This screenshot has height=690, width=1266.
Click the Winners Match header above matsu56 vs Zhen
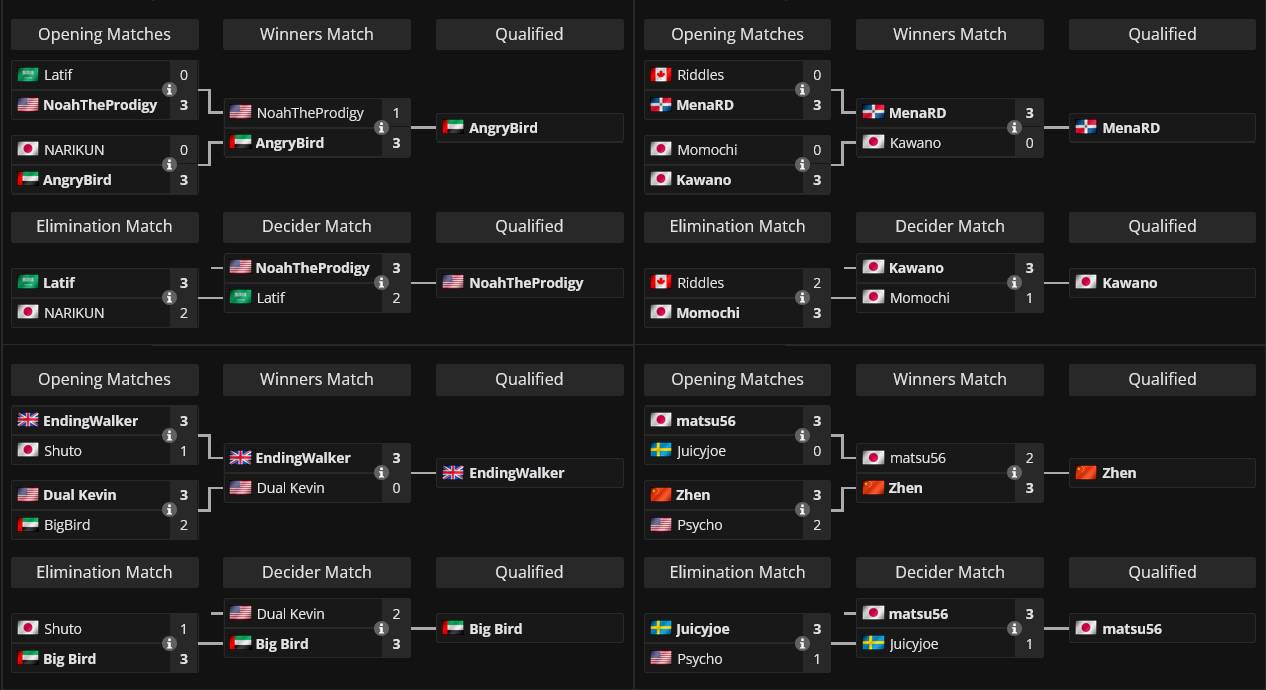tap(950, 379)
